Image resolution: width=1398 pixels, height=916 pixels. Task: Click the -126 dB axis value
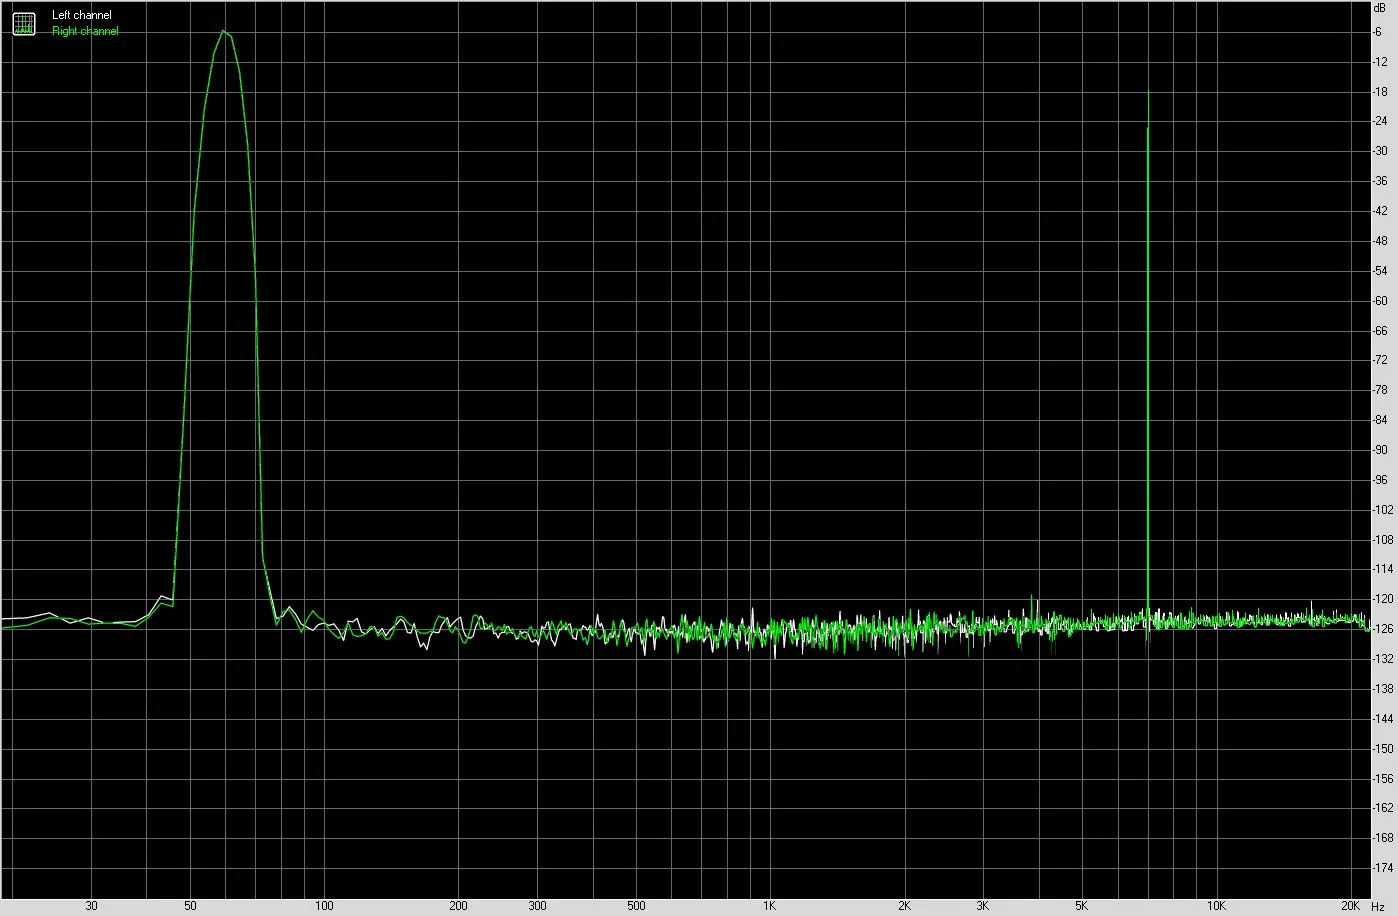point(1383,629)
